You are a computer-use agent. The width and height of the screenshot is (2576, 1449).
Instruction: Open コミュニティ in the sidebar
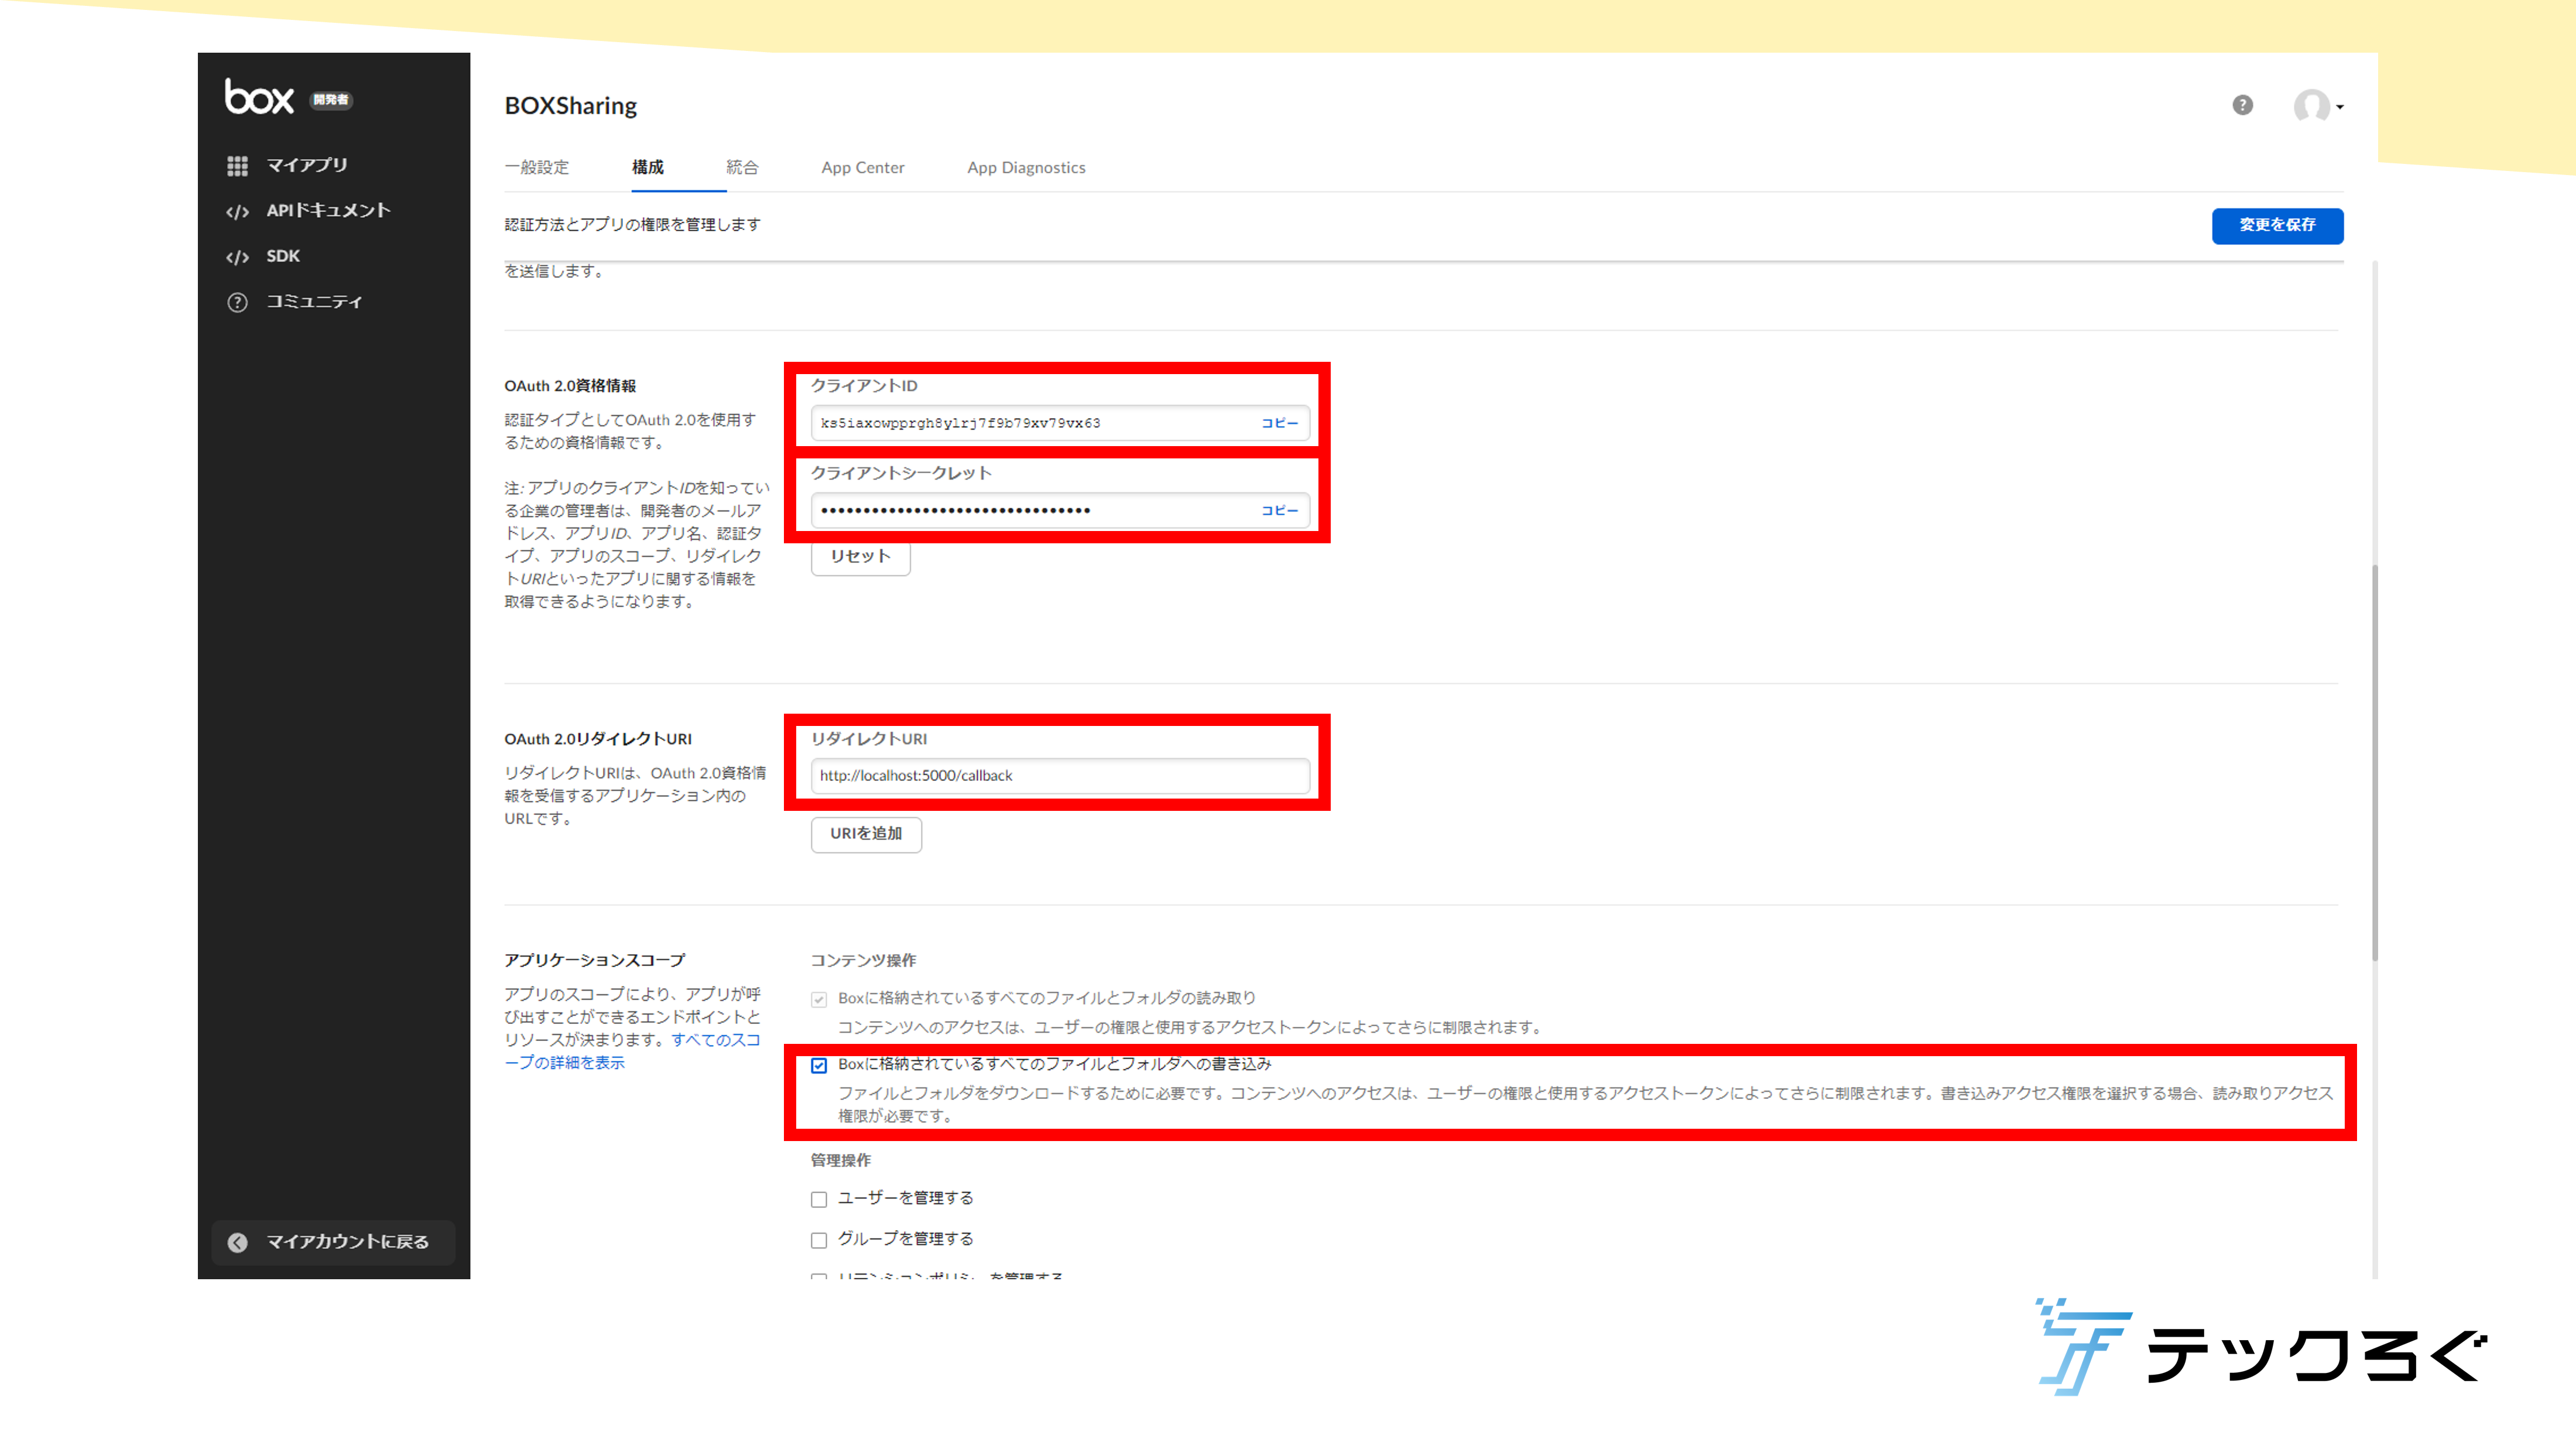(x=314, y=302)
